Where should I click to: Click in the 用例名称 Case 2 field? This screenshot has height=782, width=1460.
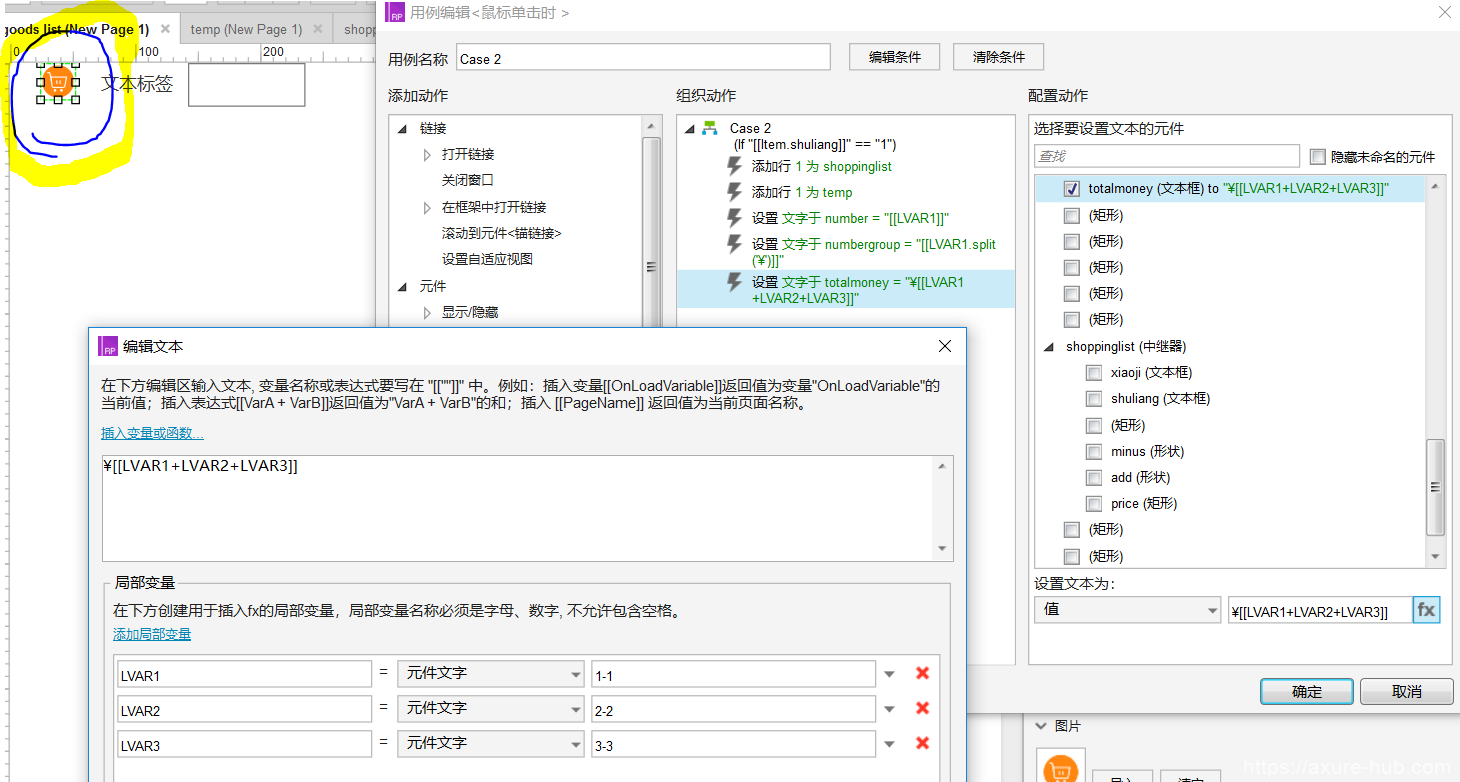[643, 58]
